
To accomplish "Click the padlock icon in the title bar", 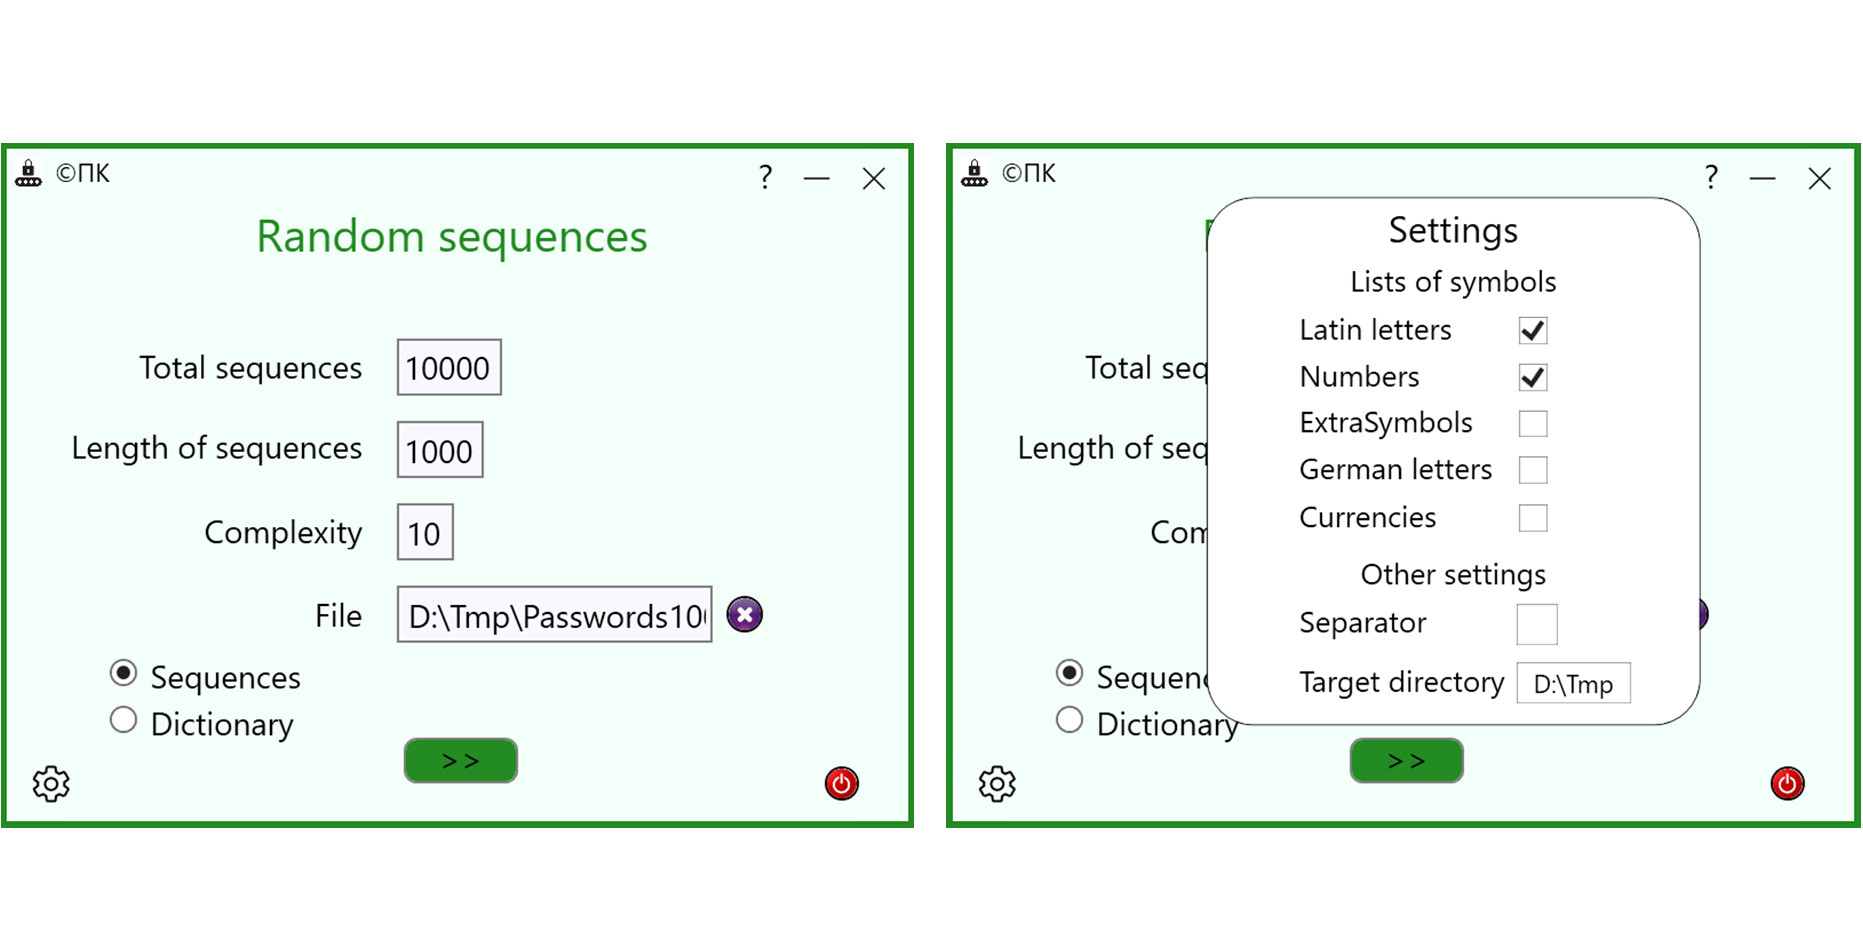I will (x=28, y=172).
